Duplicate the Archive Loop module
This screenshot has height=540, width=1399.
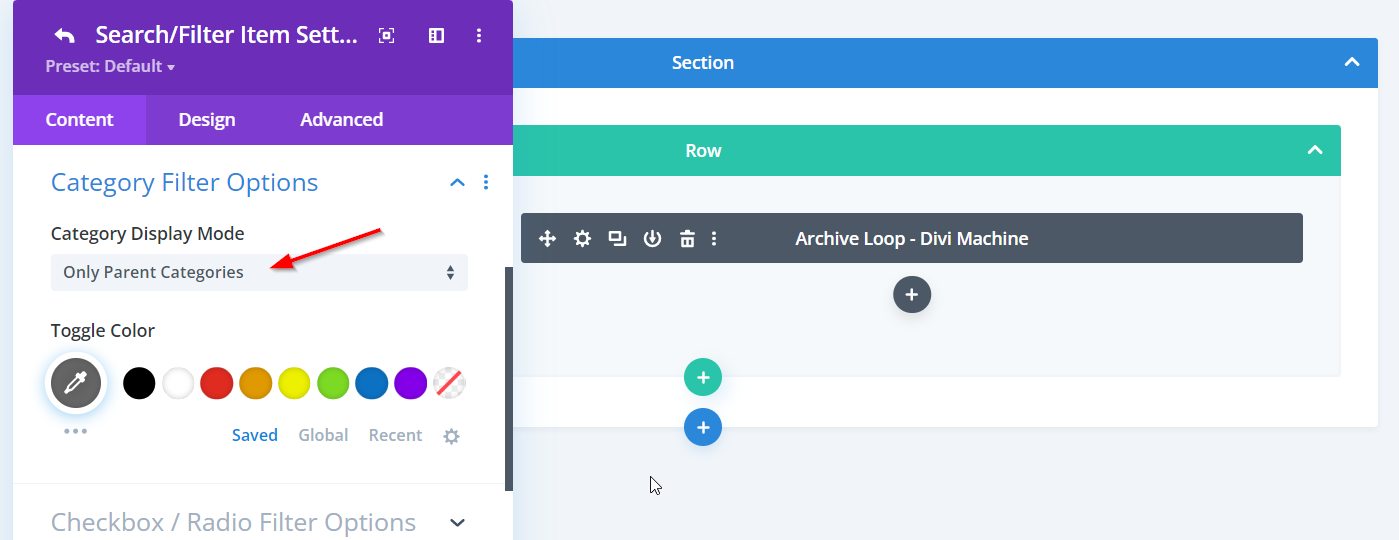tap(617, 238)
